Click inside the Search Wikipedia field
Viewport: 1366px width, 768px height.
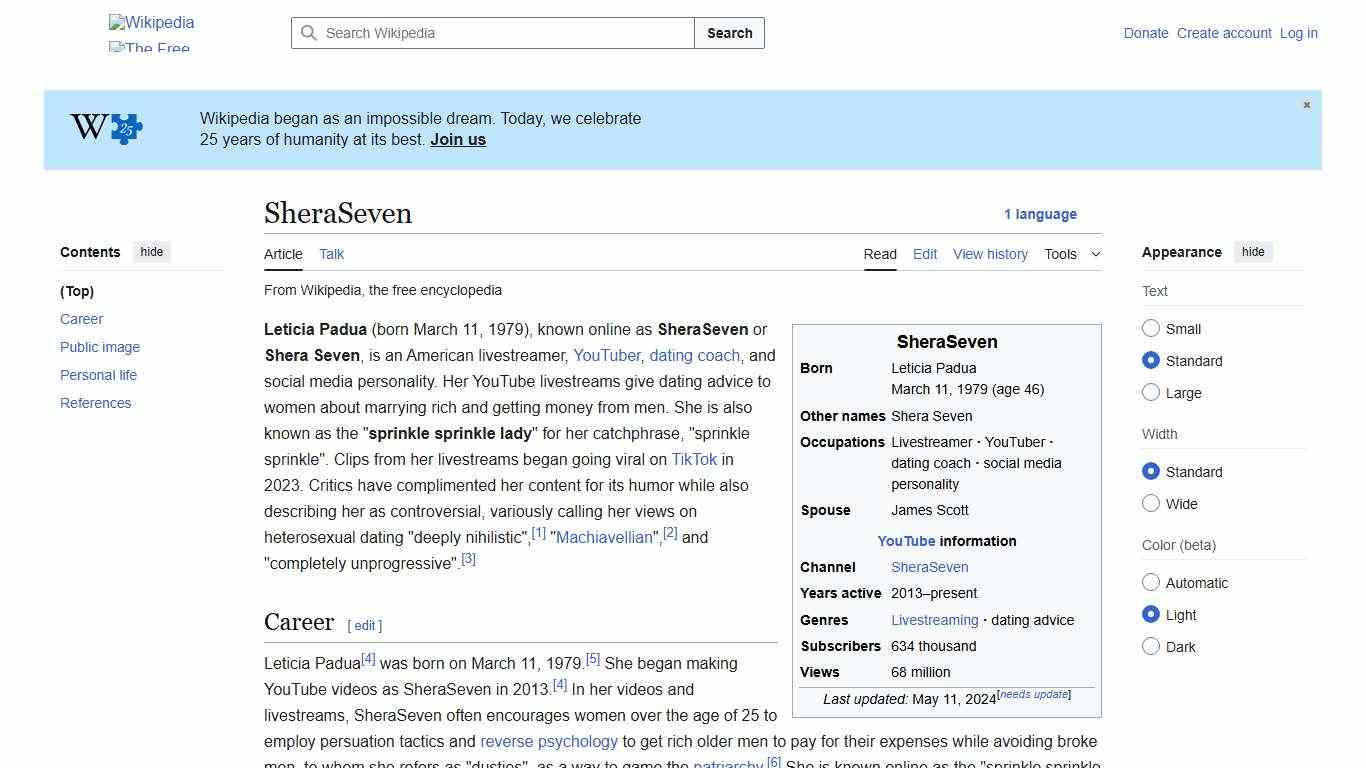tap(490, 33)
